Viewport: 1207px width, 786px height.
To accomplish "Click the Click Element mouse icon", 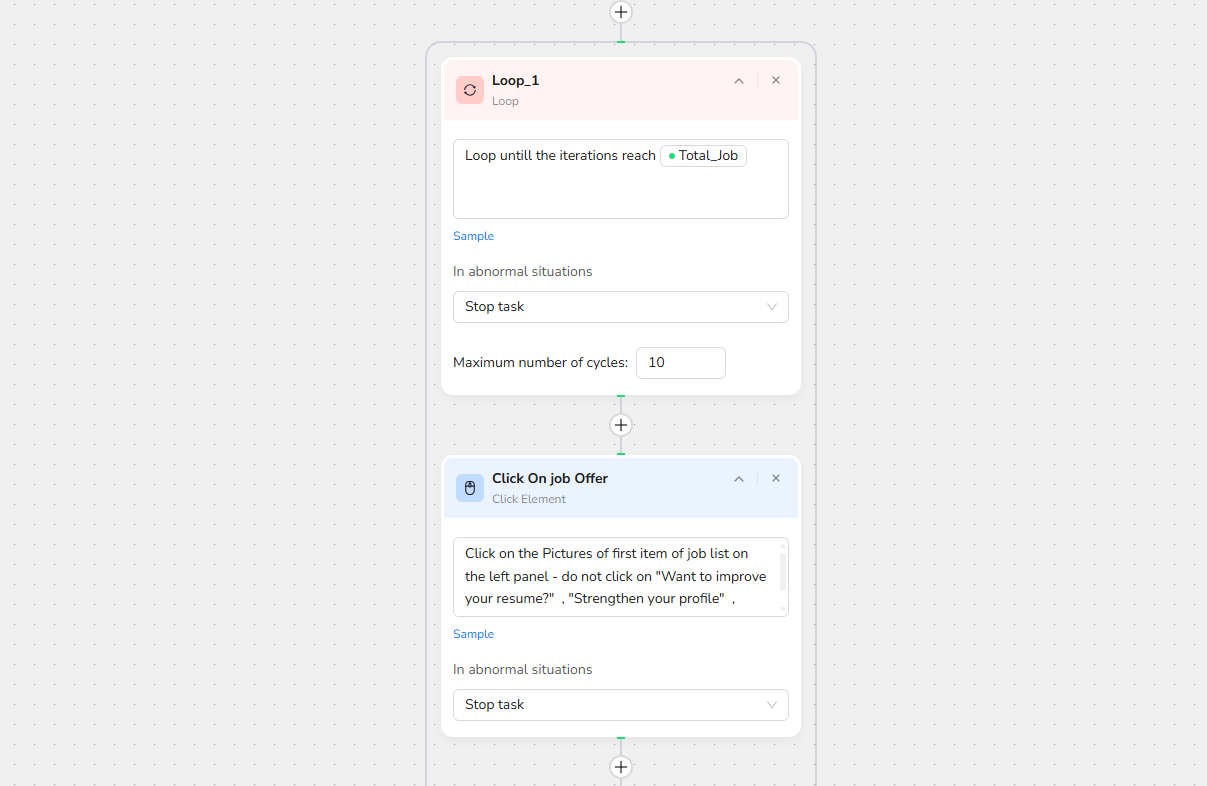I will [x=470, y=488].
